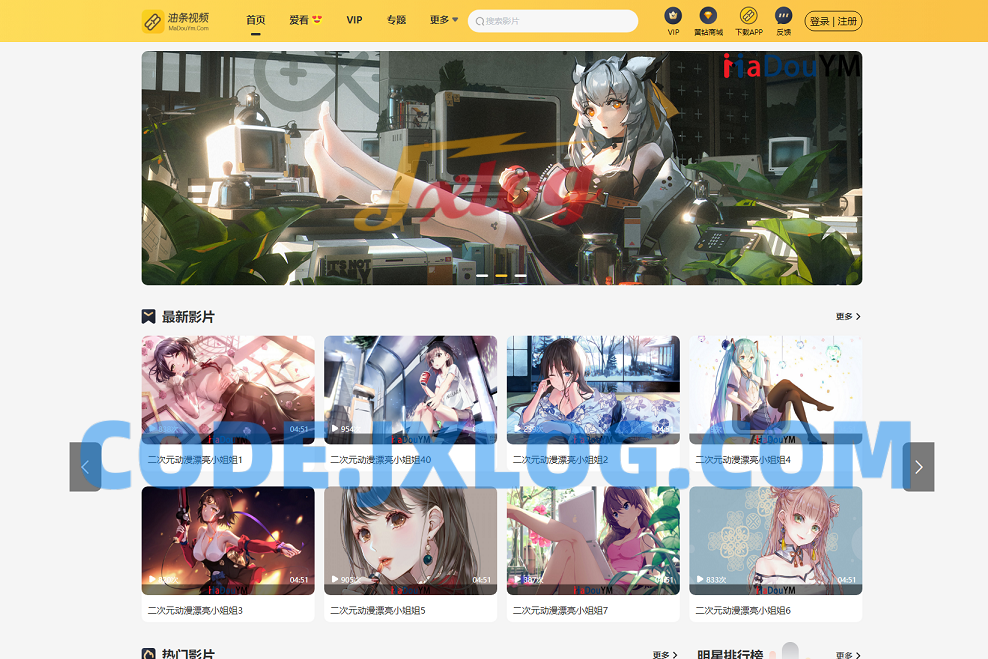Viewport: 988px width, 659px height.
Task: Select the highlighted middle banner slide indicator
Action: (501, 275)
